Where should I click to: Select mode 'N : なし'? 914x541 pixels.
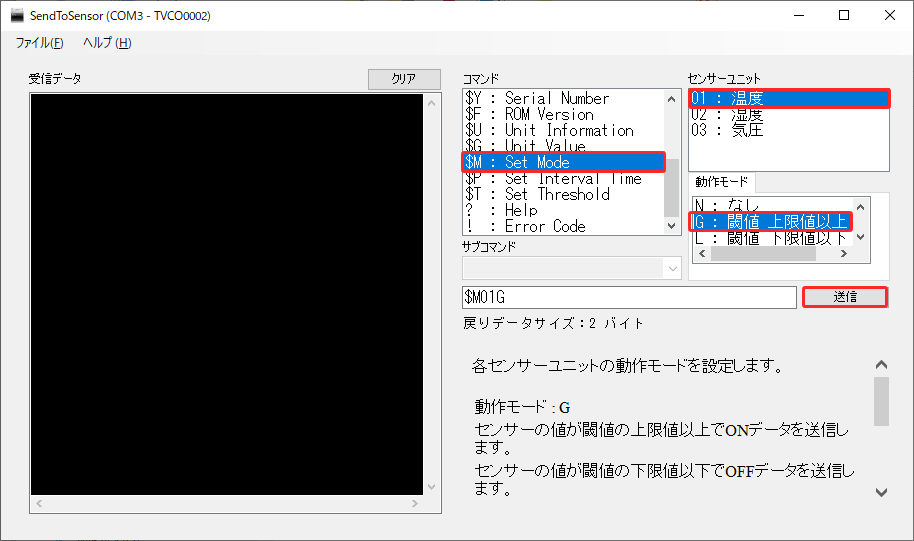pyautogui.click(x=773, y=205)
